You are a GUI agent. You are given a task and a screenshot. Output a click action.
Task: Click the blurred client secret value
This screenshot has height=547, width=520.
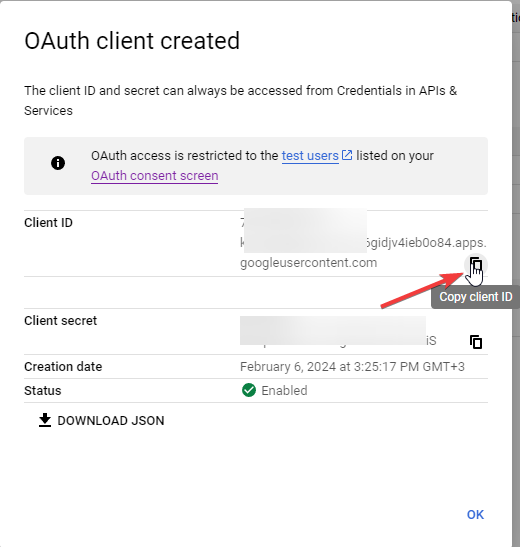(333, 331)
